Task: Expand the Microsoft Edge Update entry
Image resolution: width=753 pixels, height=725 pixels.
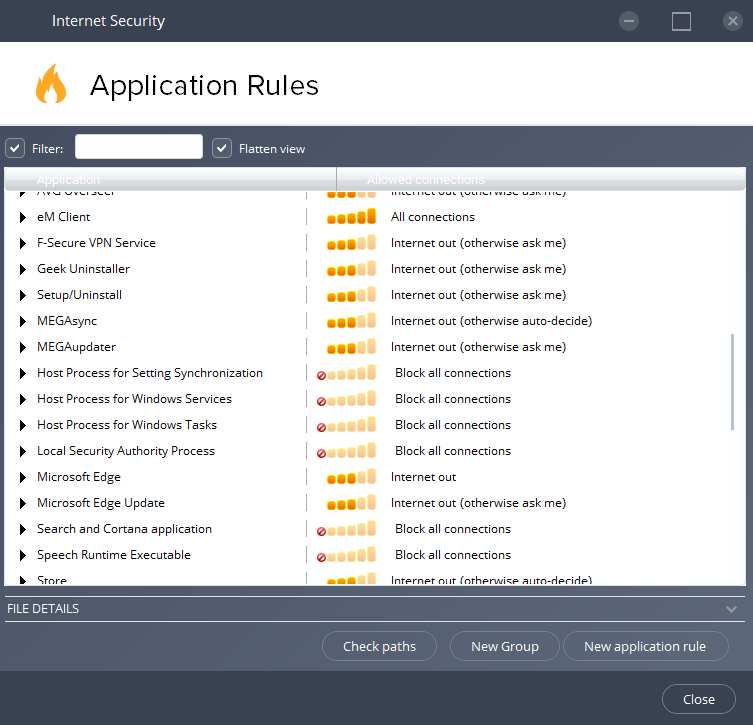Action: [x=23, y=503]
